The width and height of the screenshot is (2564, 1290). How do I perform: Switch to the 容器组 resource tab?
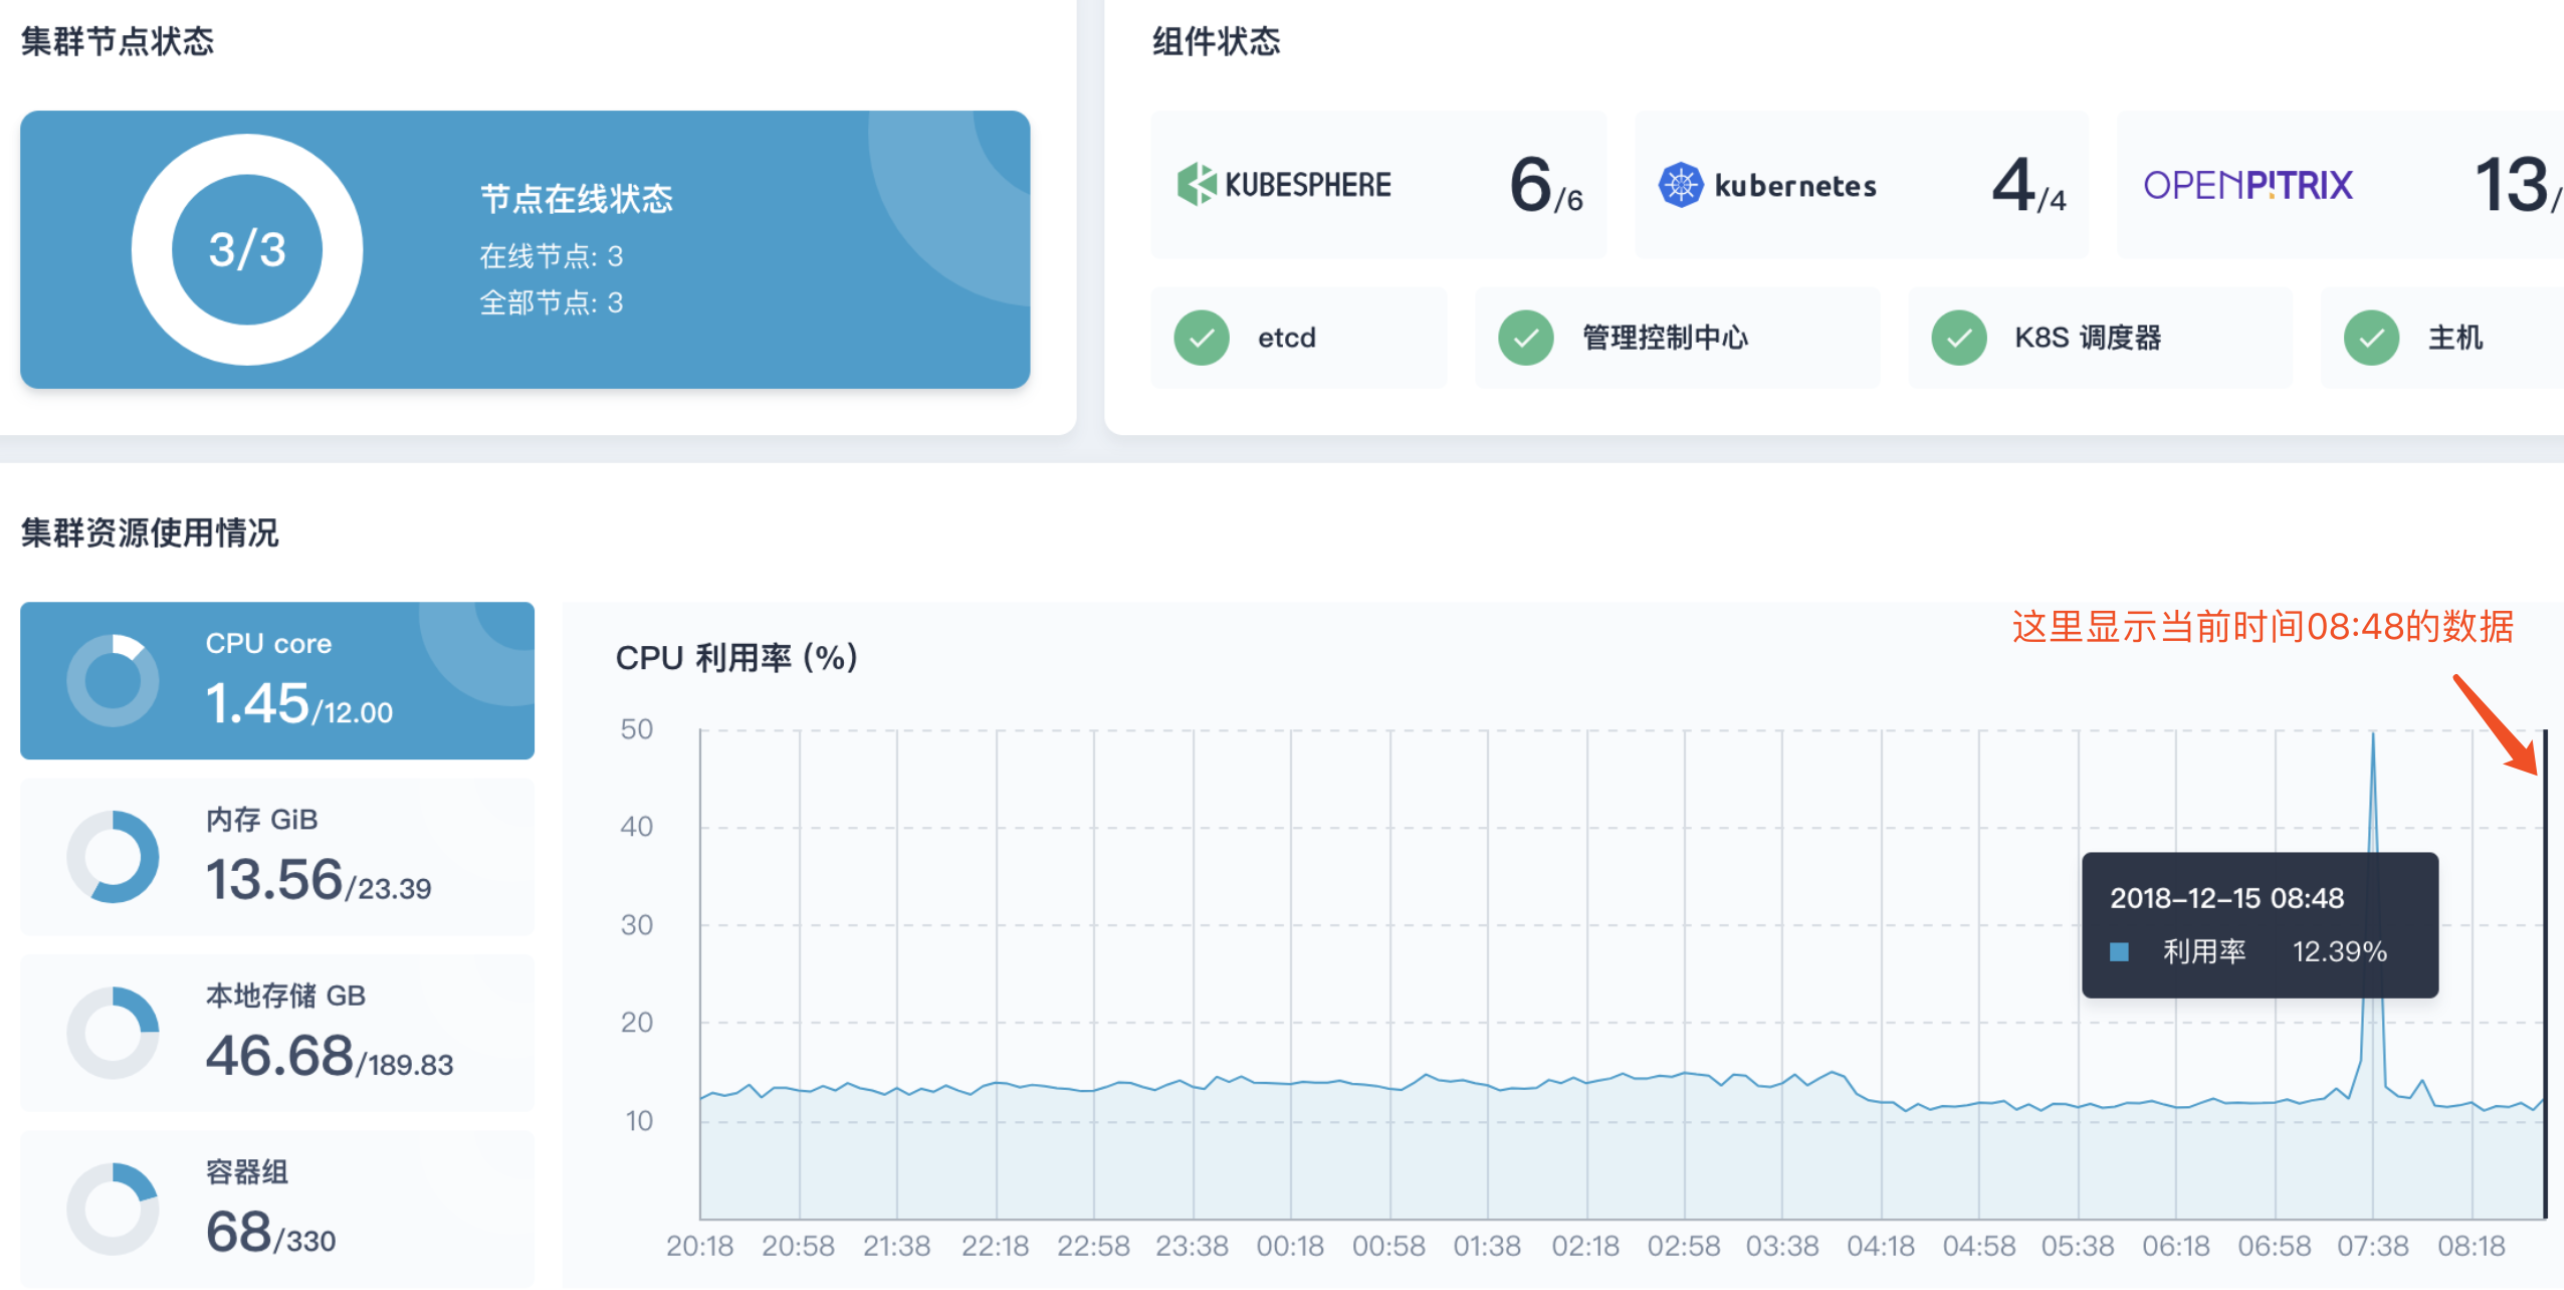(277, 1209)
